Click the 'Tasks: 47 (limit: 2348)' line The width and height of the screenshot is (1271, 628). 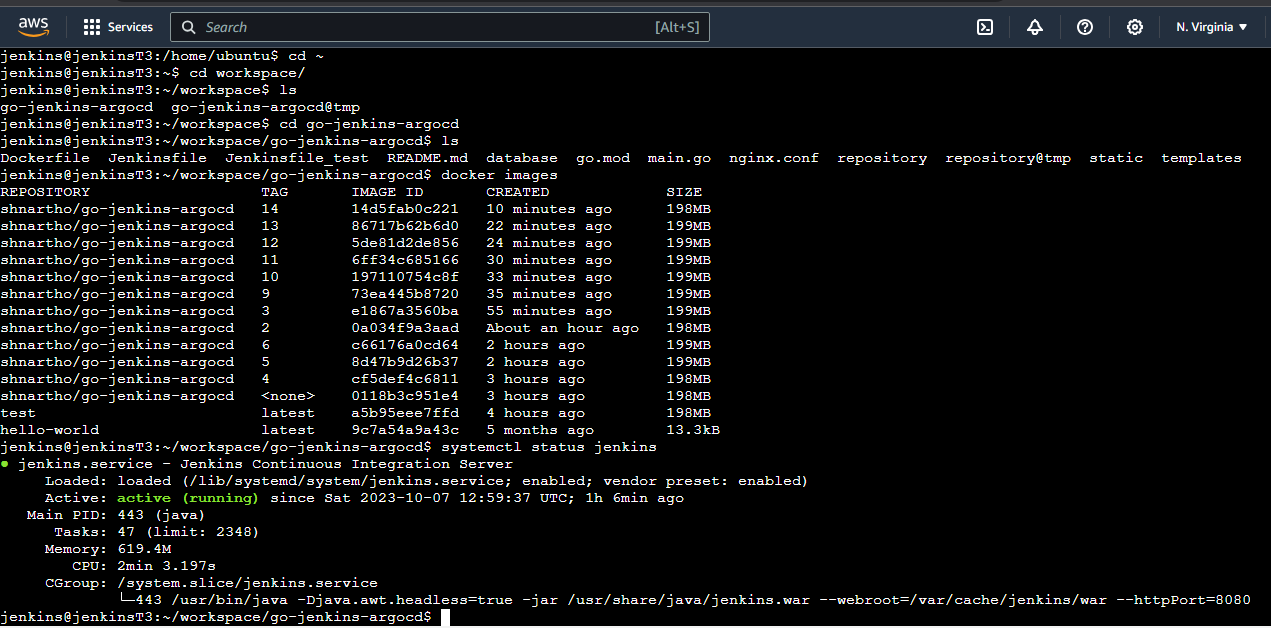[x=156, y=532]
